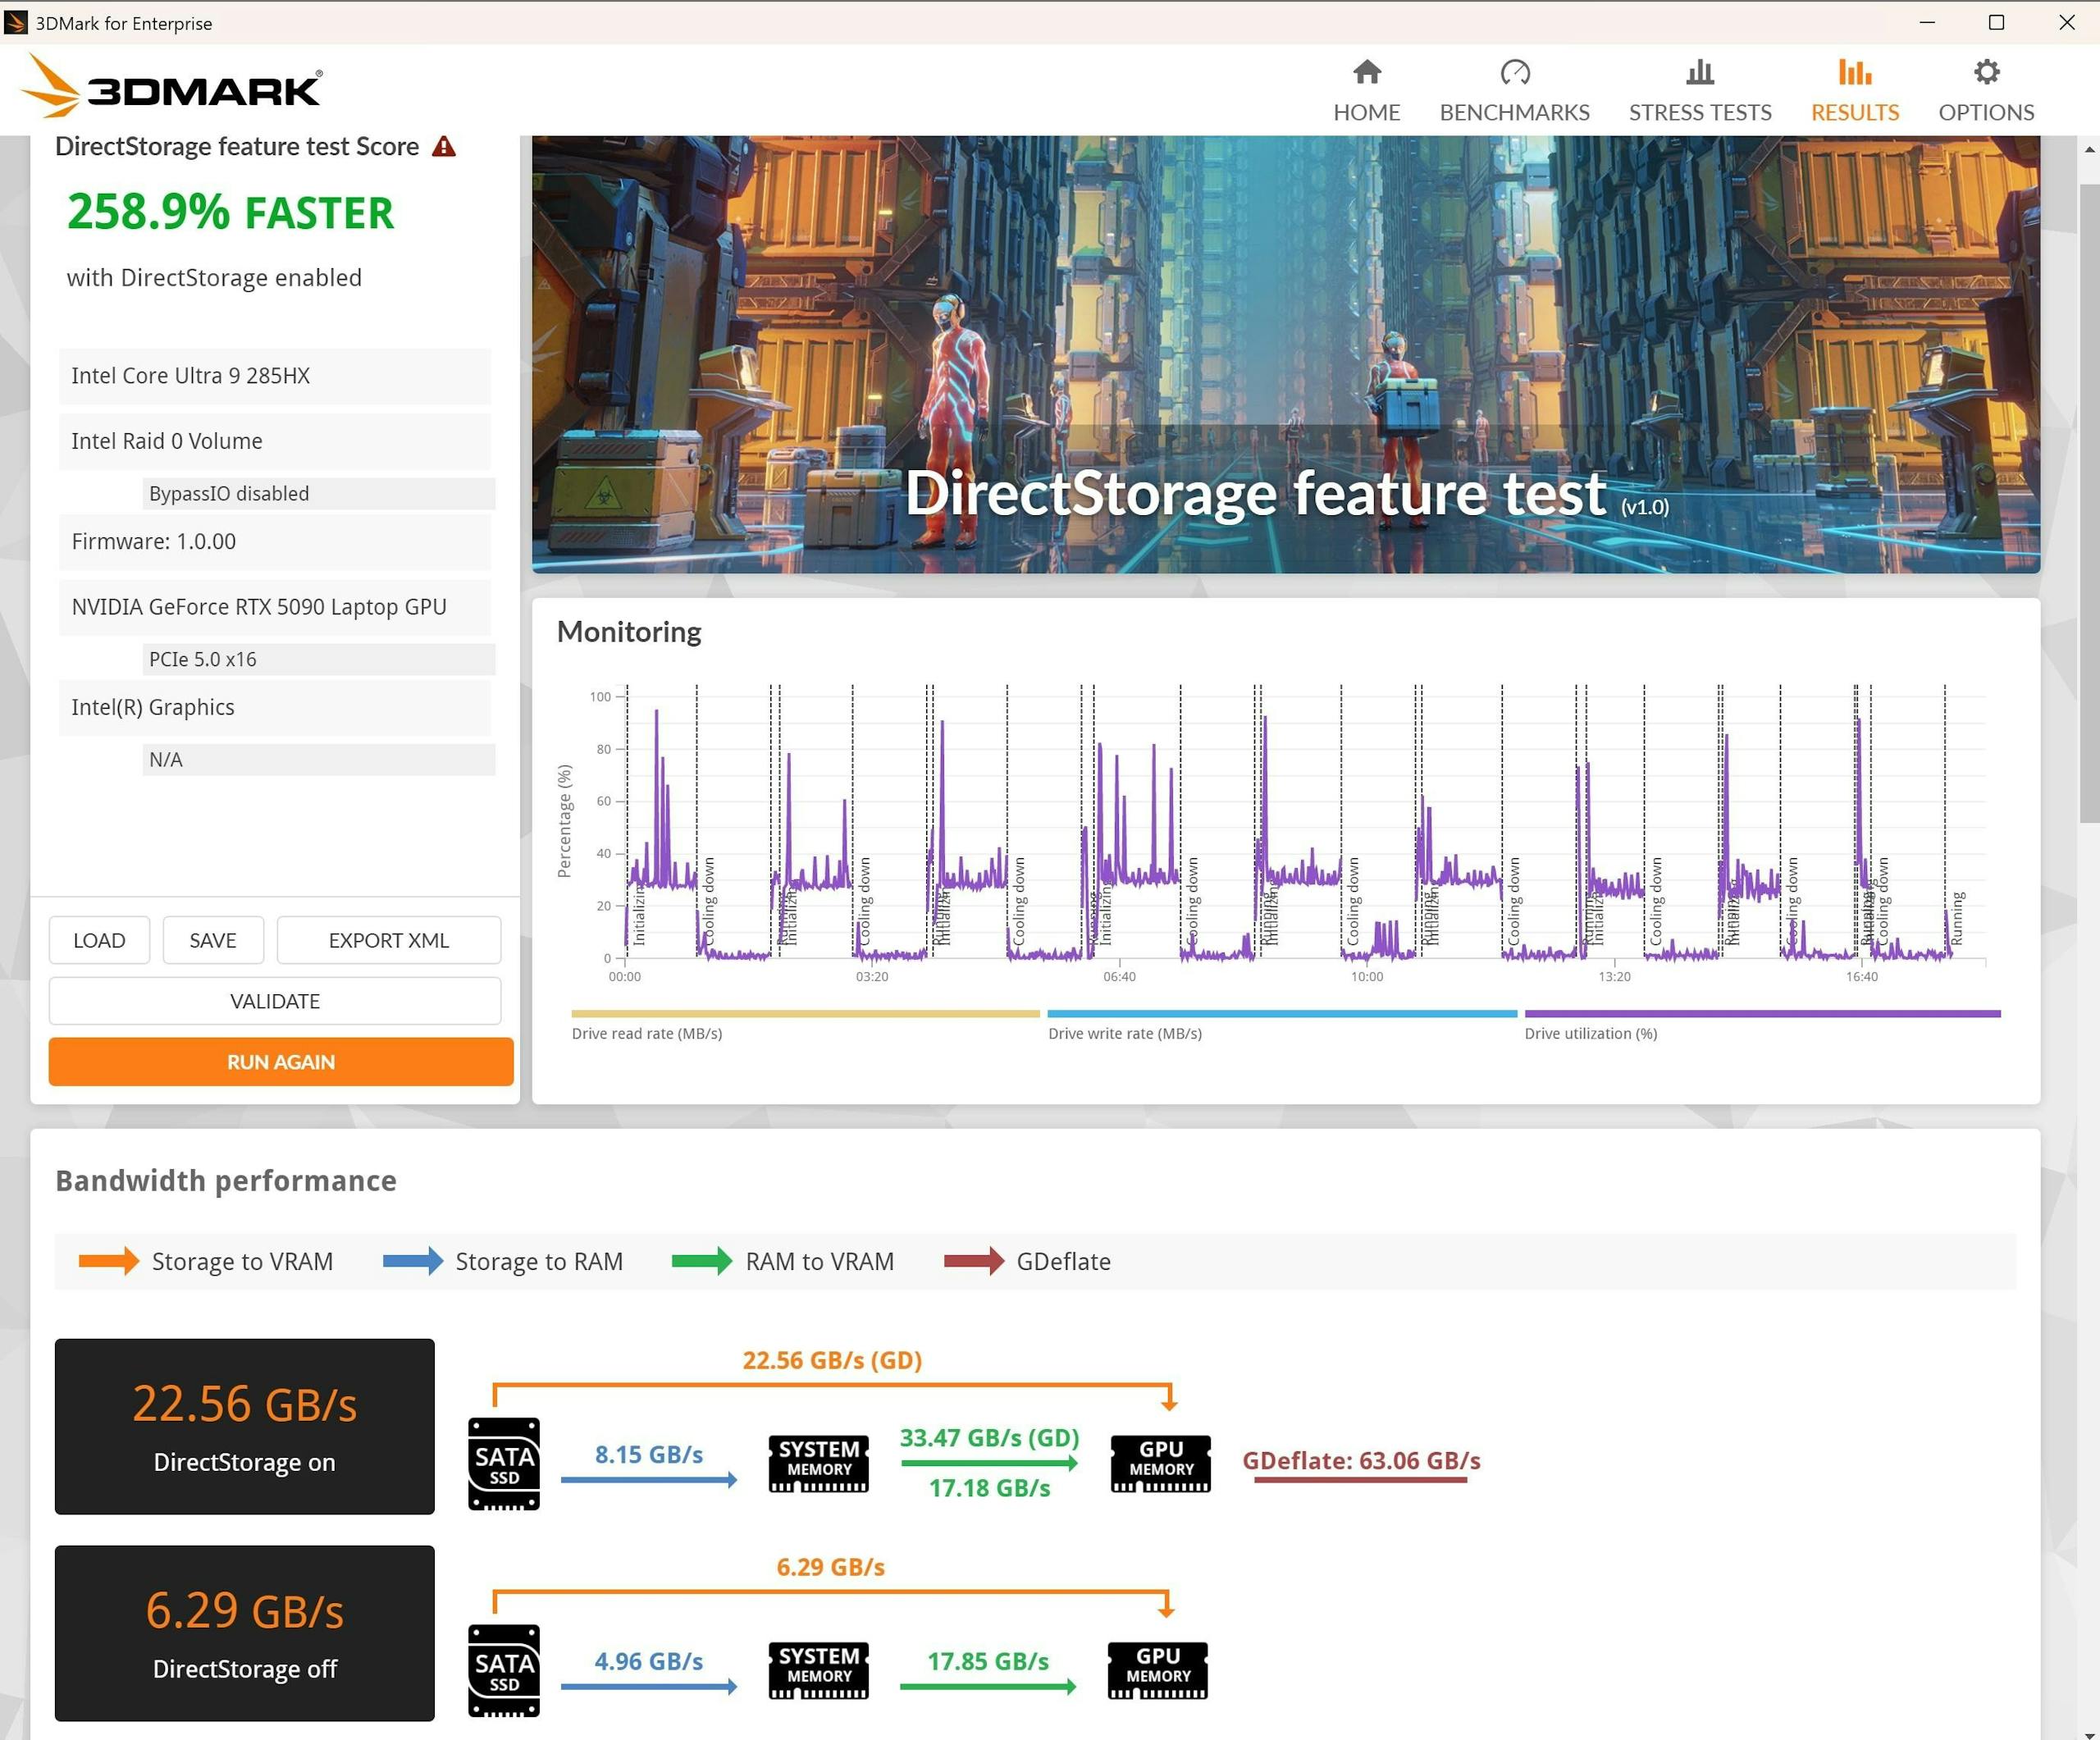Image resolution: width=2100 pixels, height=1740 pixels.
Task: Click GPU Memory icon in DirectStorage off row
Action: tap(1158, 1670)
